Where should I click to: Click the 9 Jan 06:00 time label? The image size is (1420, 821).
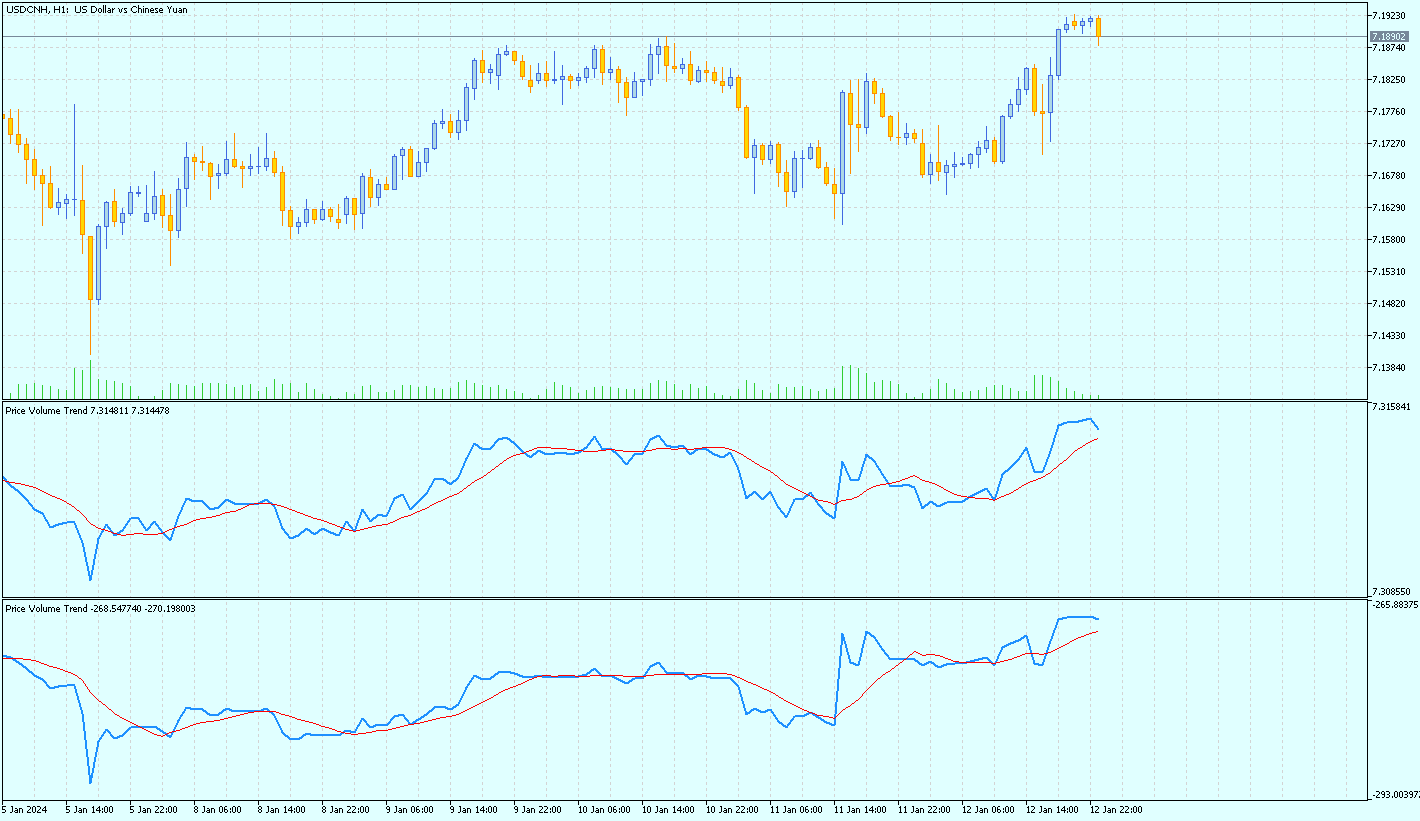click(410, 809)
